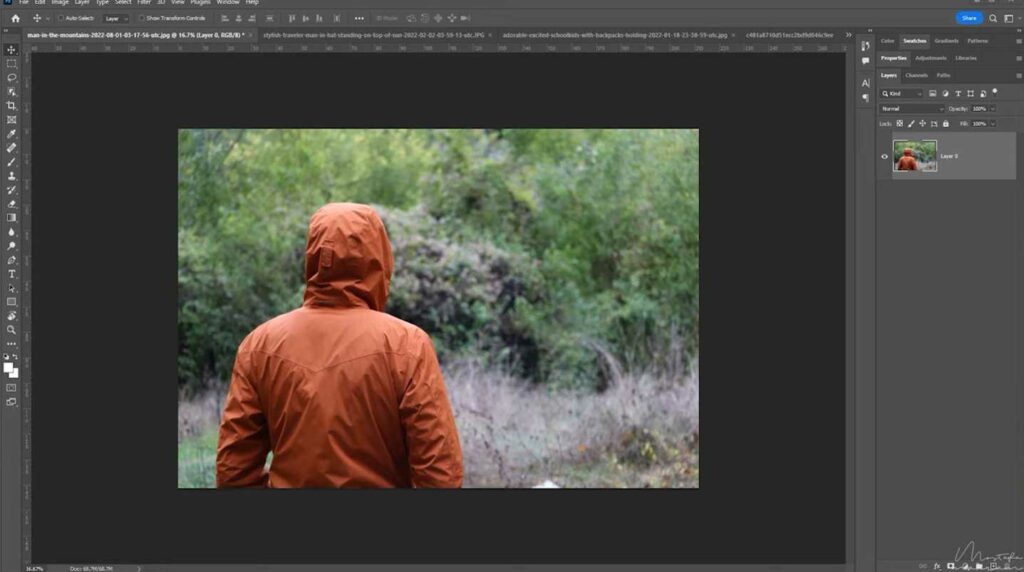Select the Object Selection tool
The height and width of the screenshot is (572, 1024).
pyautogui.click(x=11, y=91)
